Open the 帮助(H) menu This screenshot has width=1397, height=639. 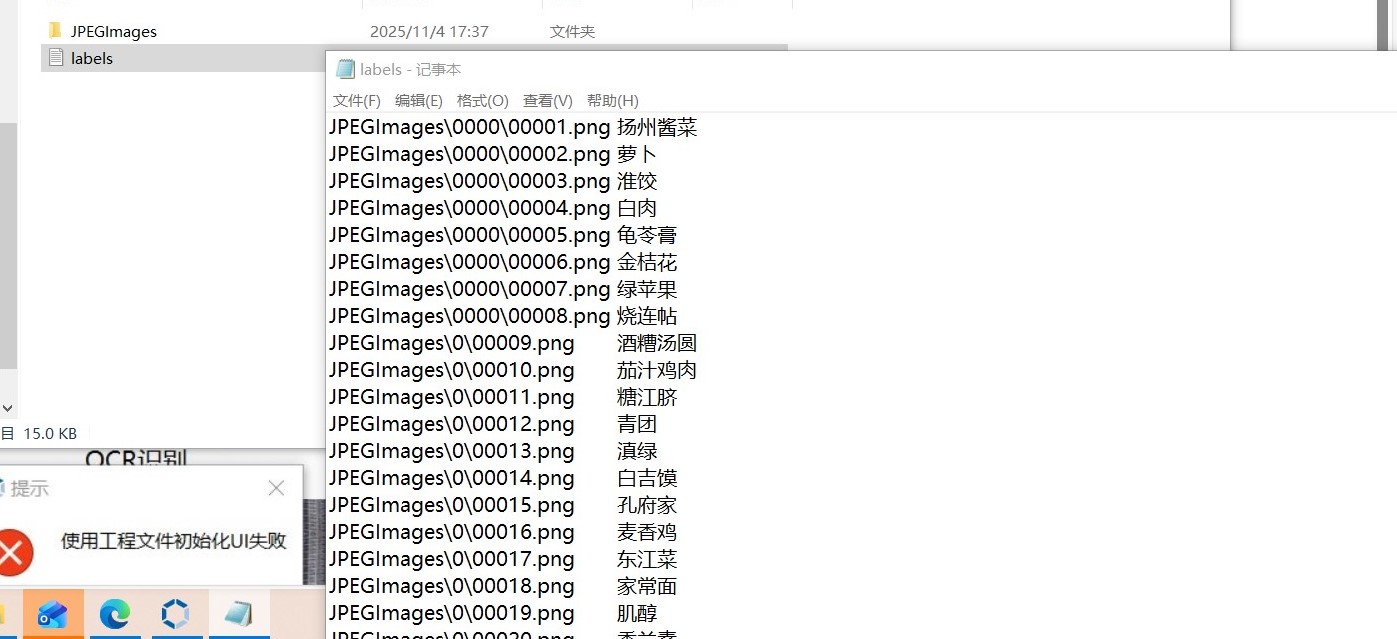point(612,101)
